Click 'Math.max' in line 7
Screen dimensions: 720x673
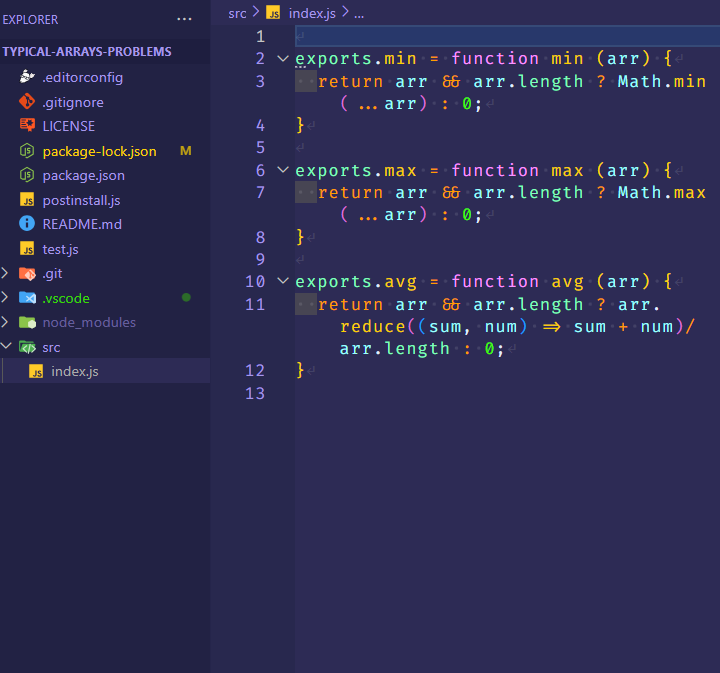tap(662, 192)
